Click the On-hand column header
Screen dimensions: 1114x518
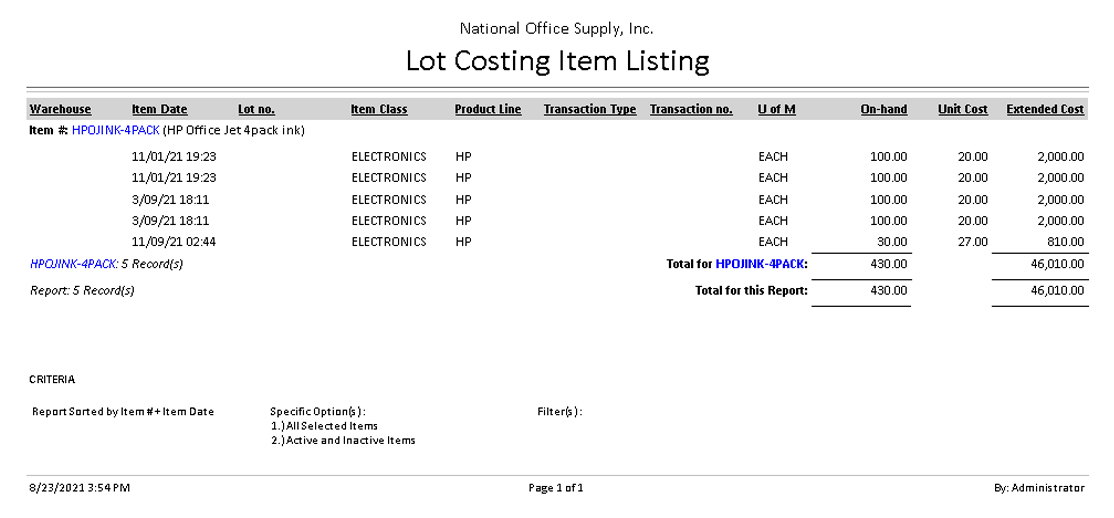click(883, 109)
